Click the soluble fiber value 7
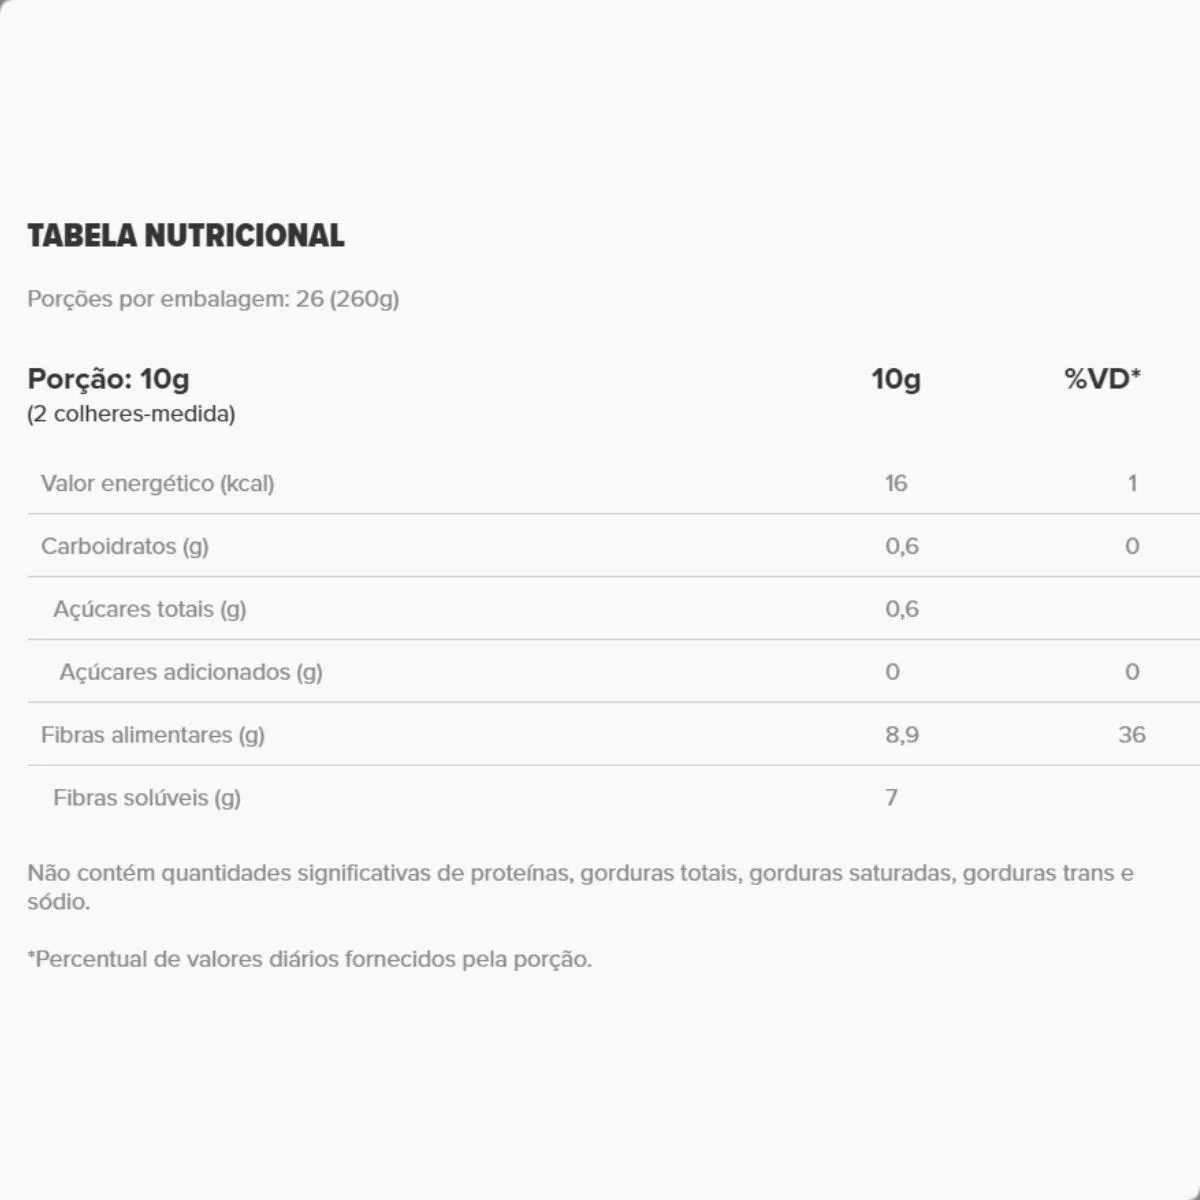The height and width of the screenshot is (1200, 1200). pos(891,798)
